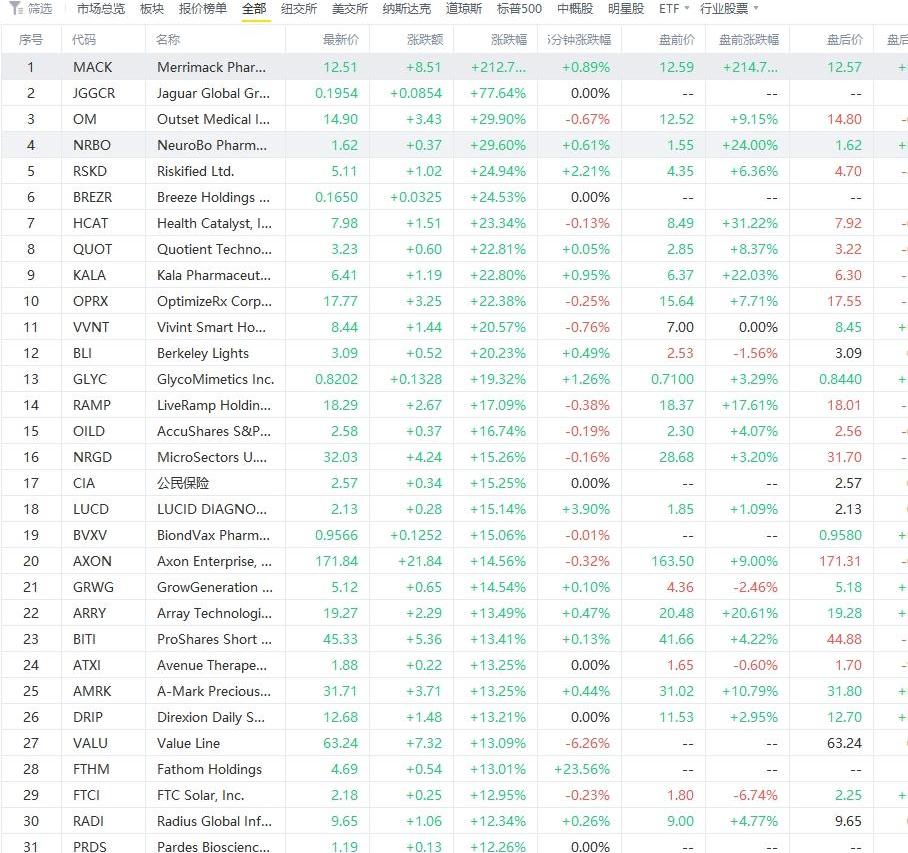Select the NRBO ticker code
This screenshot has height=853, width=908.
tap(91, 145)
